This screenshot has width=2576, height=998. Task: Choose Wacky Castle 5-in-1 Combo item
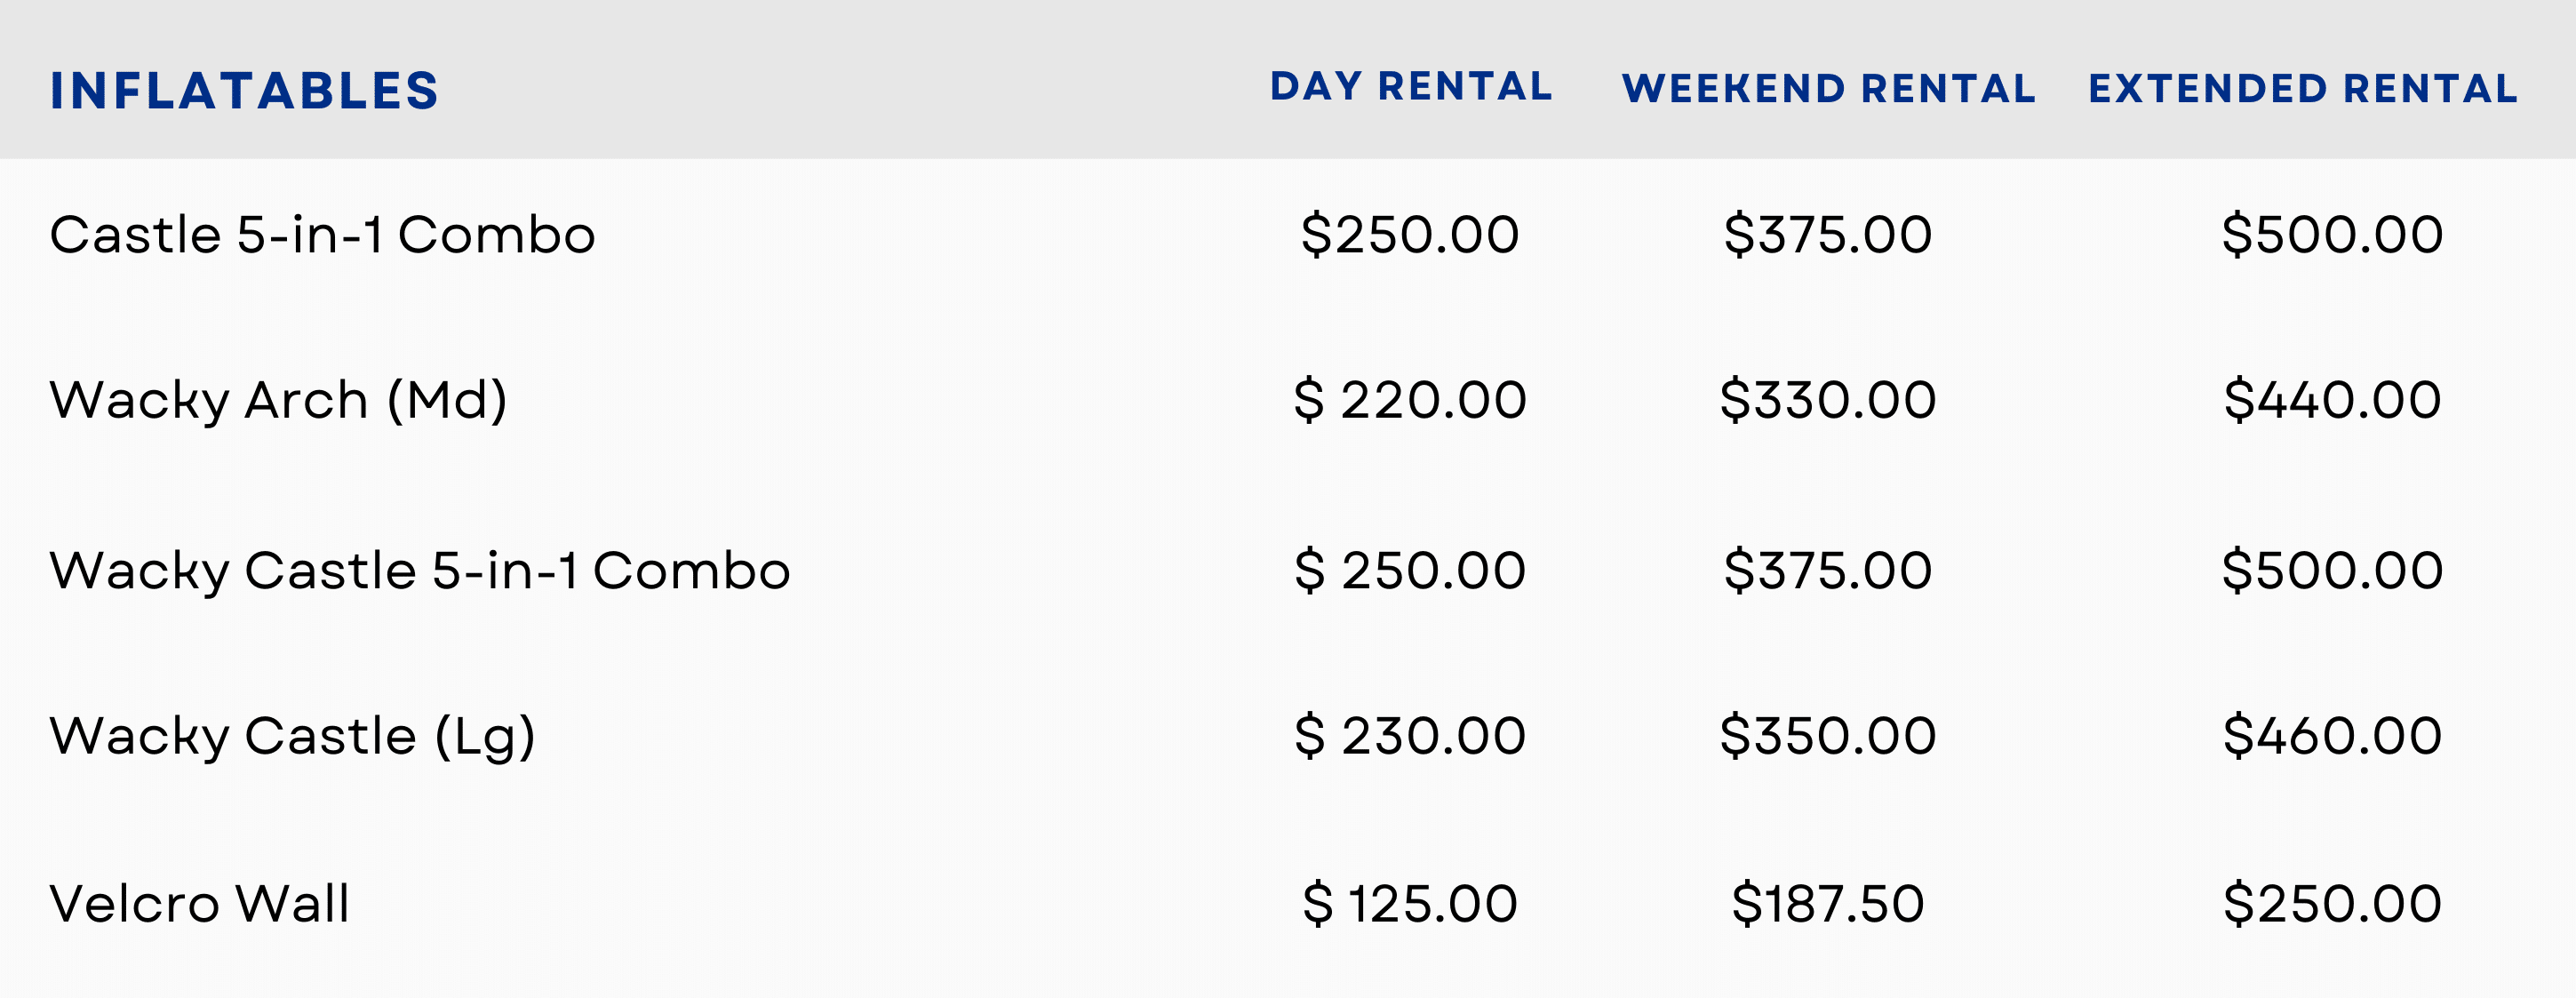[420, 571]
